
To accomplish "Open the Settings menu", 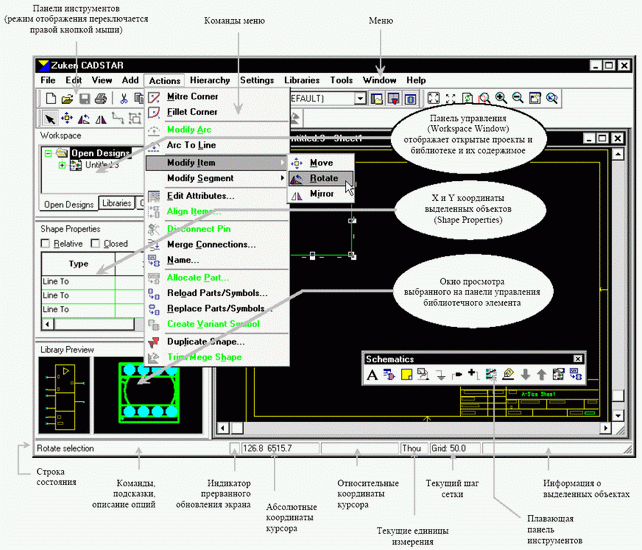I will pyautogui.click(x=257, y=80).
